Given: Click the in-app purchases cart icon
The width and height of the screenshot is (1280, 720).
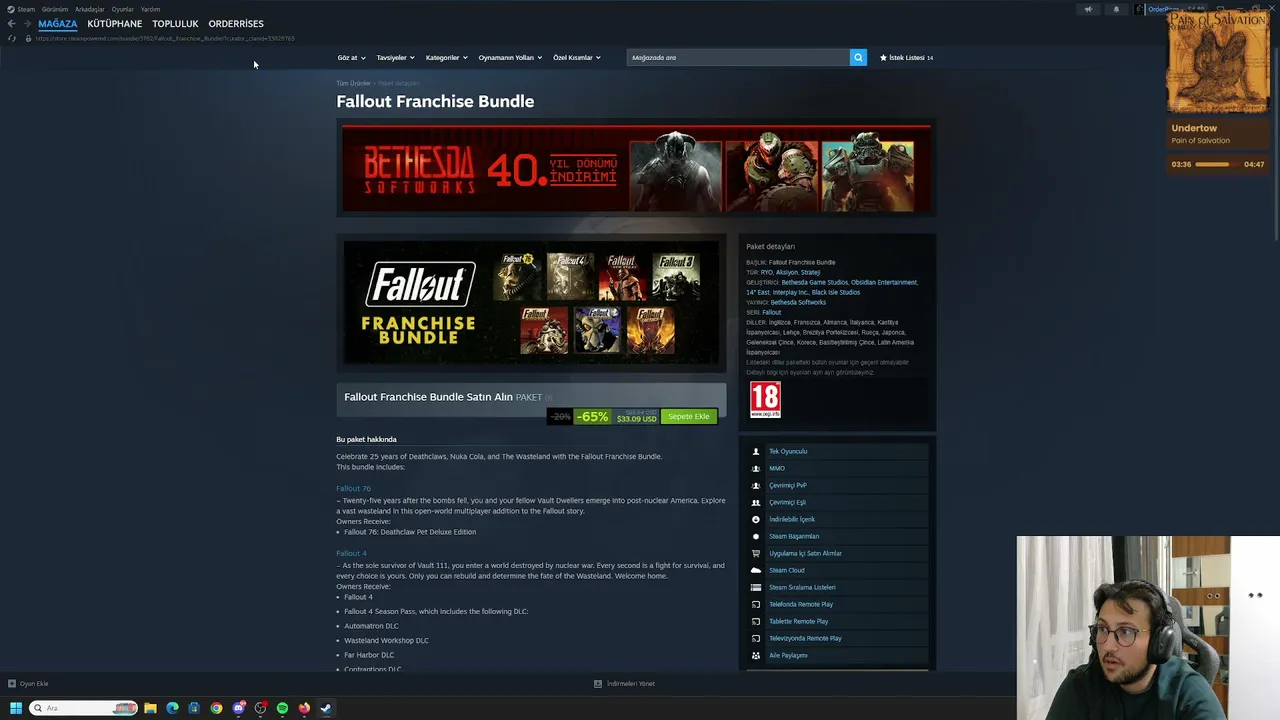Looking at the screenshot, I should (756, 553).
